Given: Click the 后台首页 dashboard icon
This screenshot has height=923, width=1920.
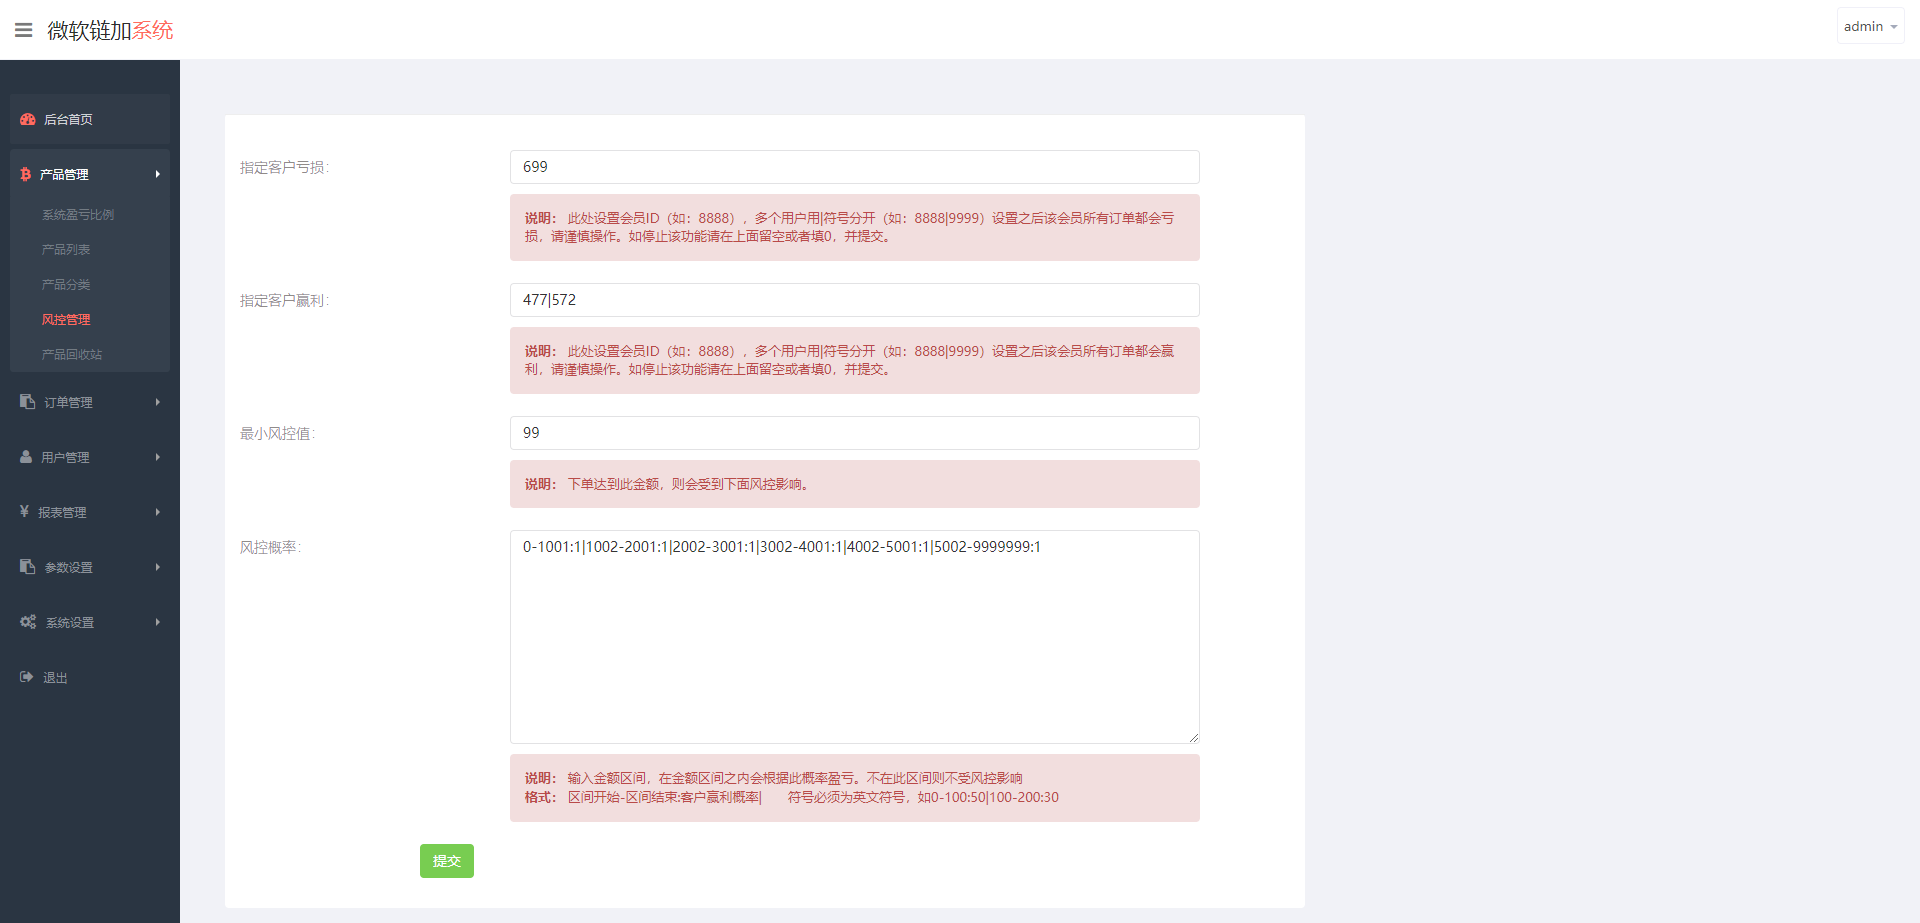Looking at the screenshot, I should point(28,119).
